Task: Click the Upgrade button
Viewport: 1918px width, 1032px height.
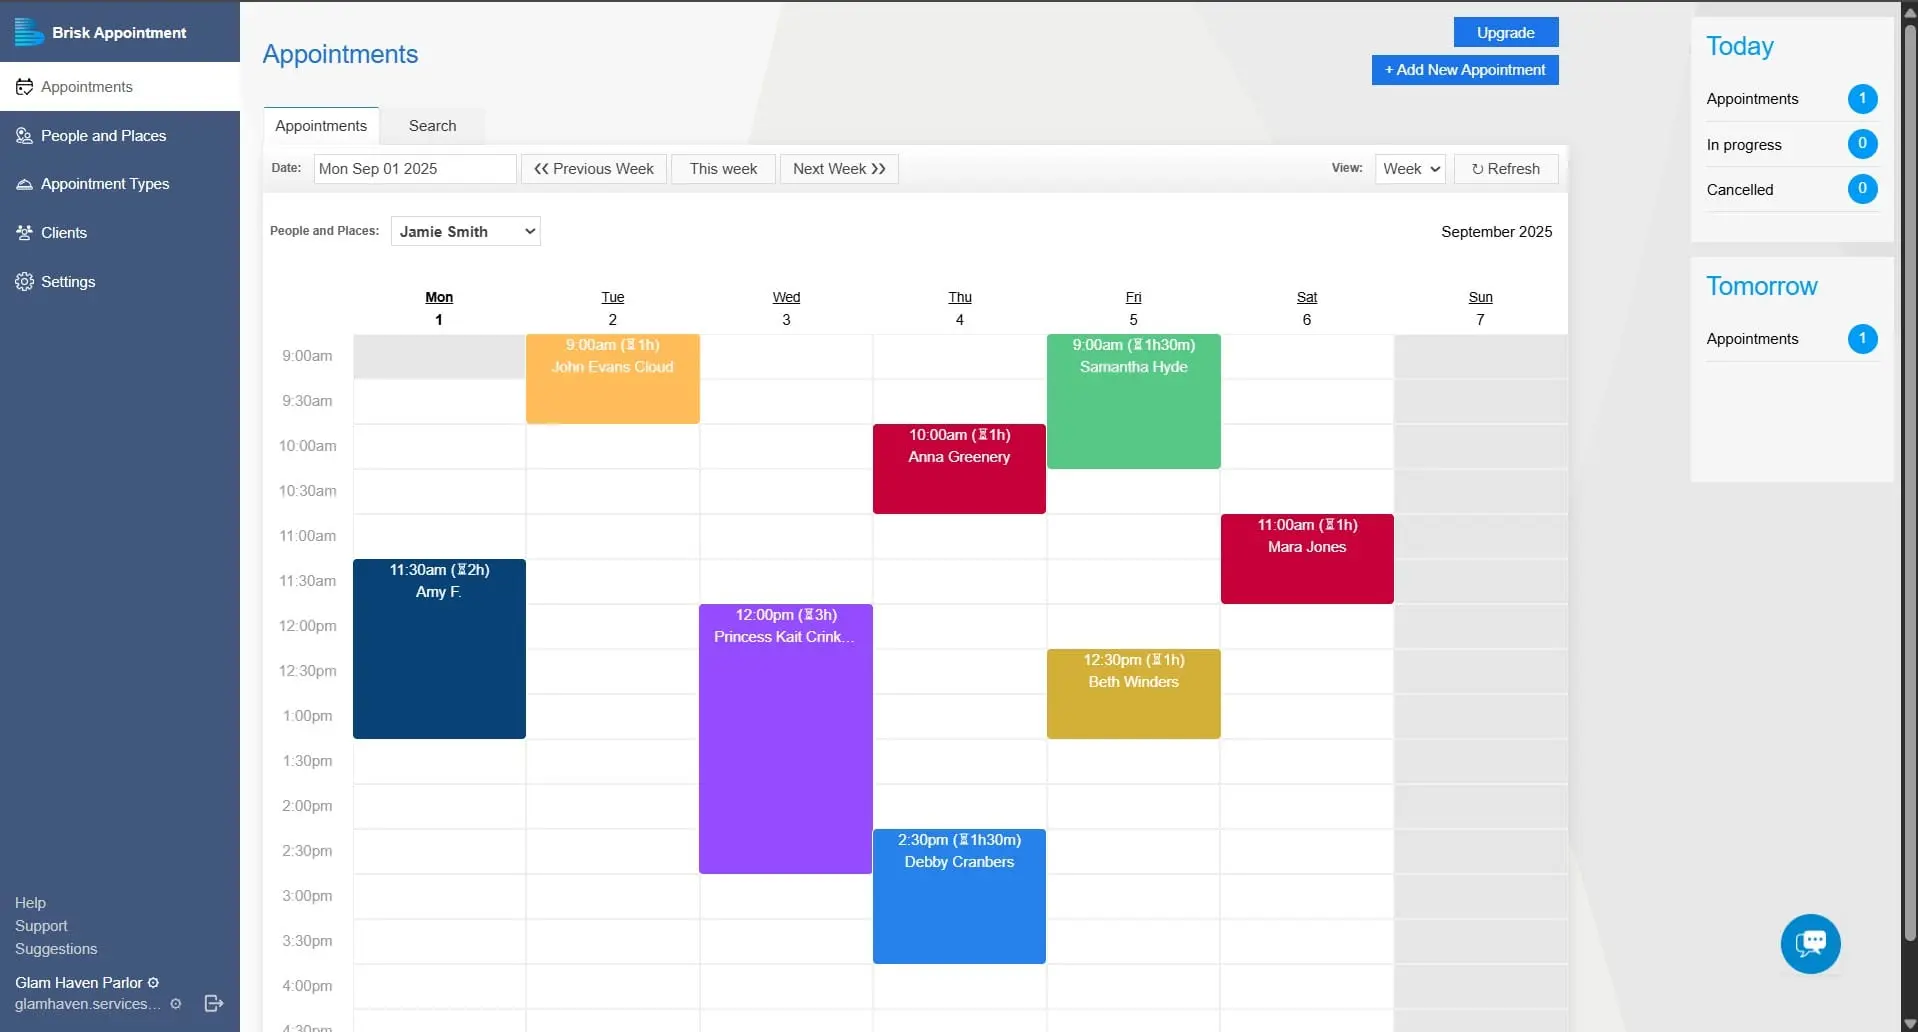Action: point(1505,32)
